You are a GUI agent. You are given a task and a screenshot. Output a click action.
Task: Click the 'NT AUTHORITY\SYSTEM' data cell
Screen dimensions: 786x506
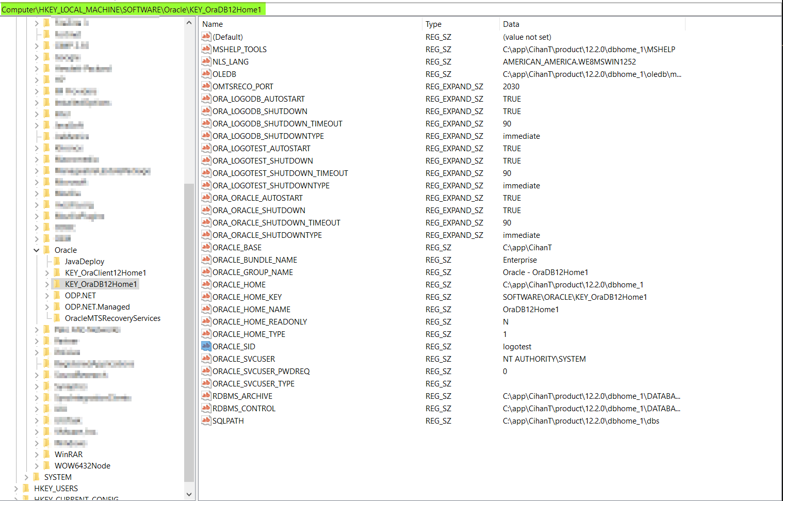tap(544, 359)
